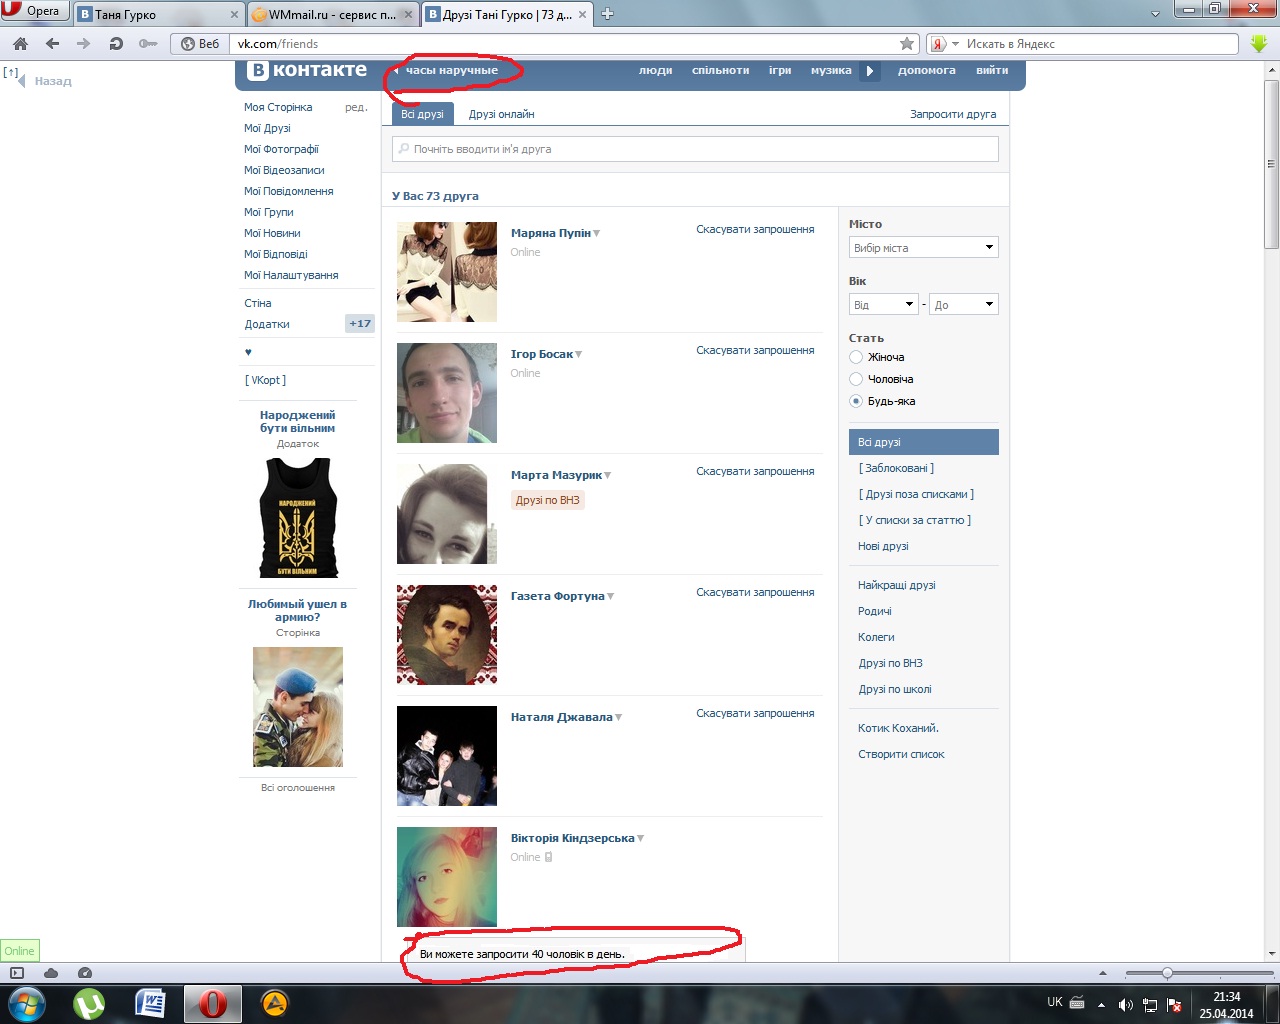Select the Чоловіча gender radio button
1280x1024 pixels.
pos(856,379)
